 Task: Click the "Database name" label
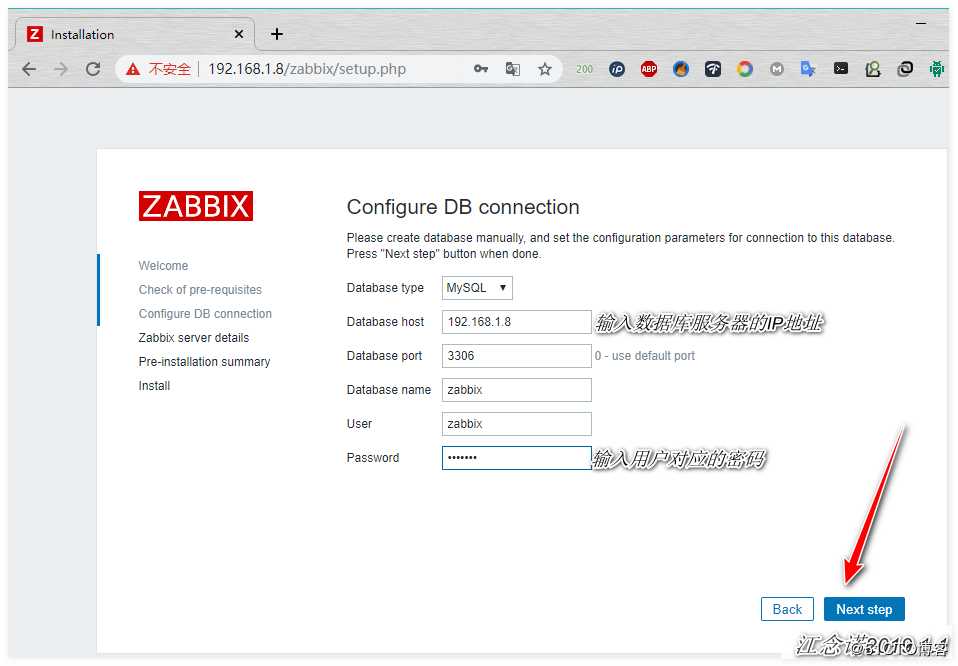(x=389, y=390)
